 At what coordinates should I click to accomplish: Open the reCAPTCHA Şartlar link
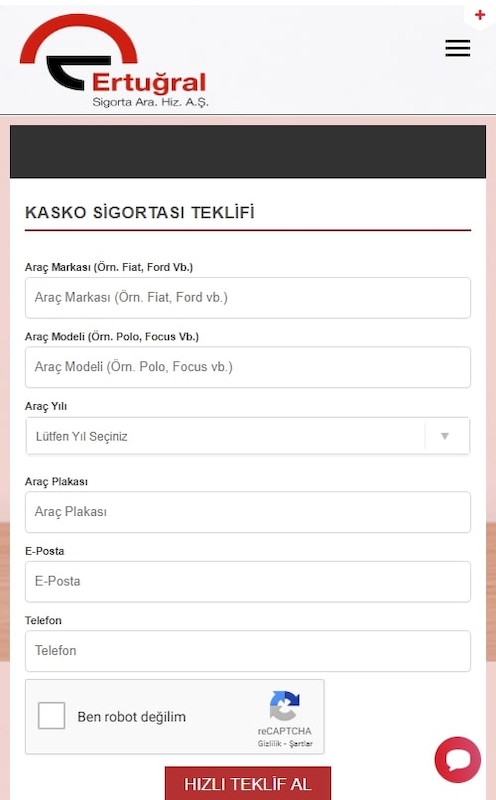tap(301, 743)
